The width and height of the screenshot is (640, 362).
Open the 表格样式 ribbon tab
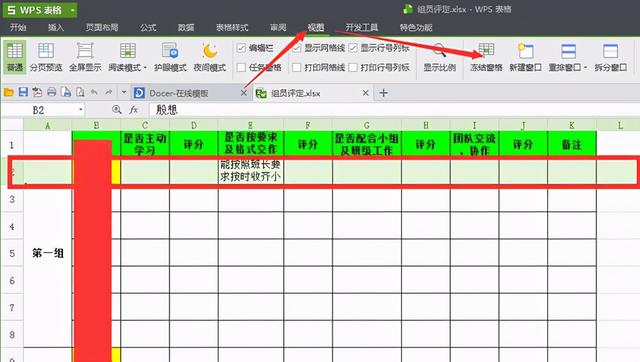[x=232, y=27]
